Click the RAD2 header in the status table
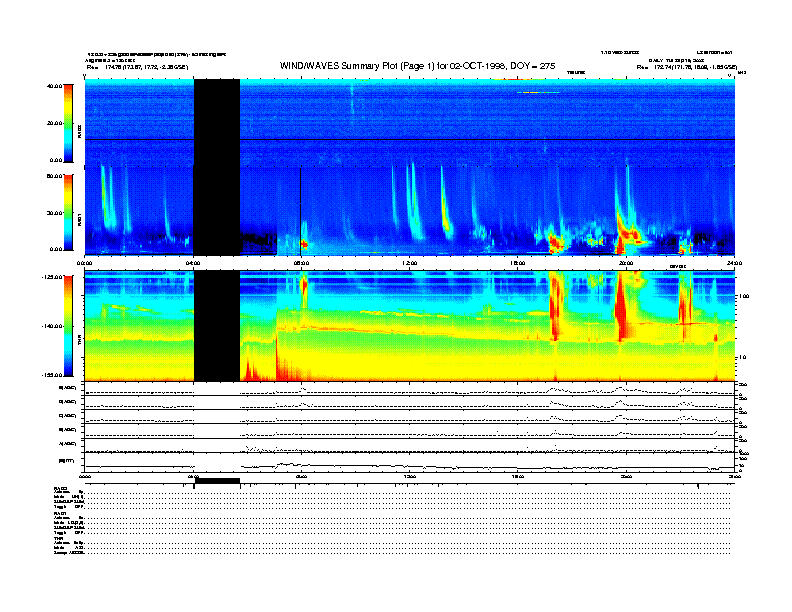 click(x=60, y=488)
